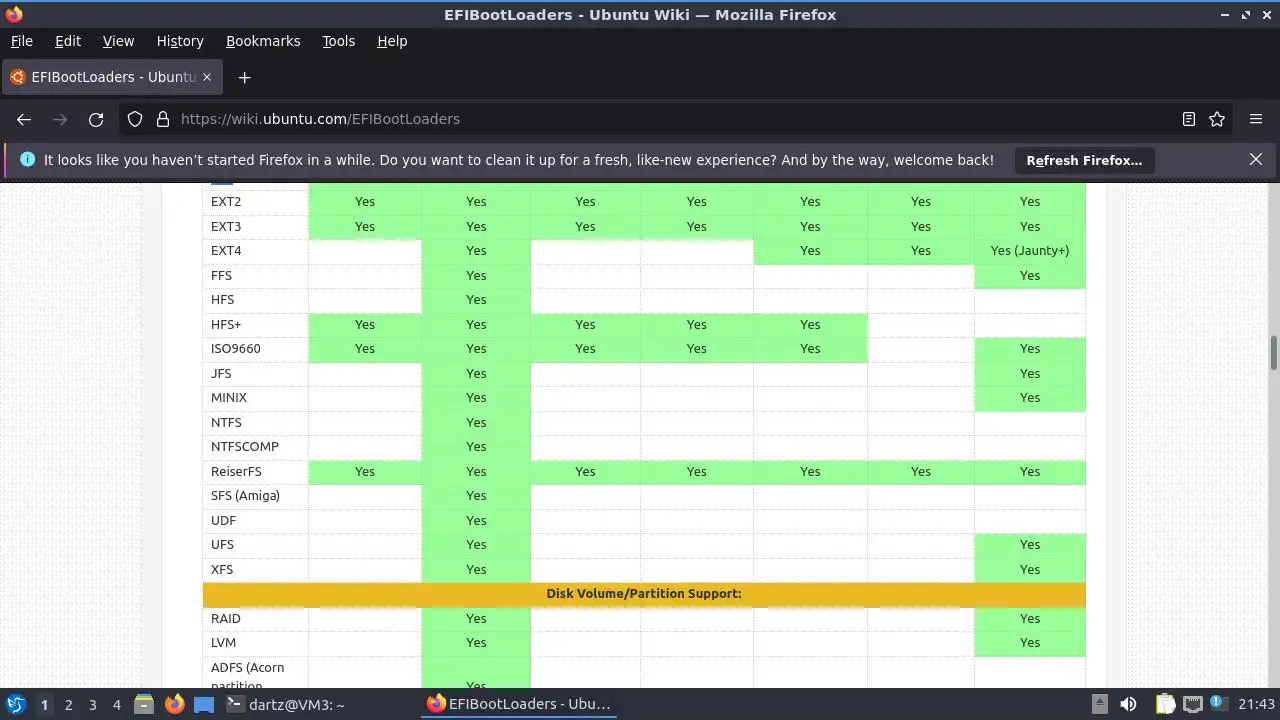
Task: Click the 'Yes (Jaunty+)' cell
Action: [1030, 251]
